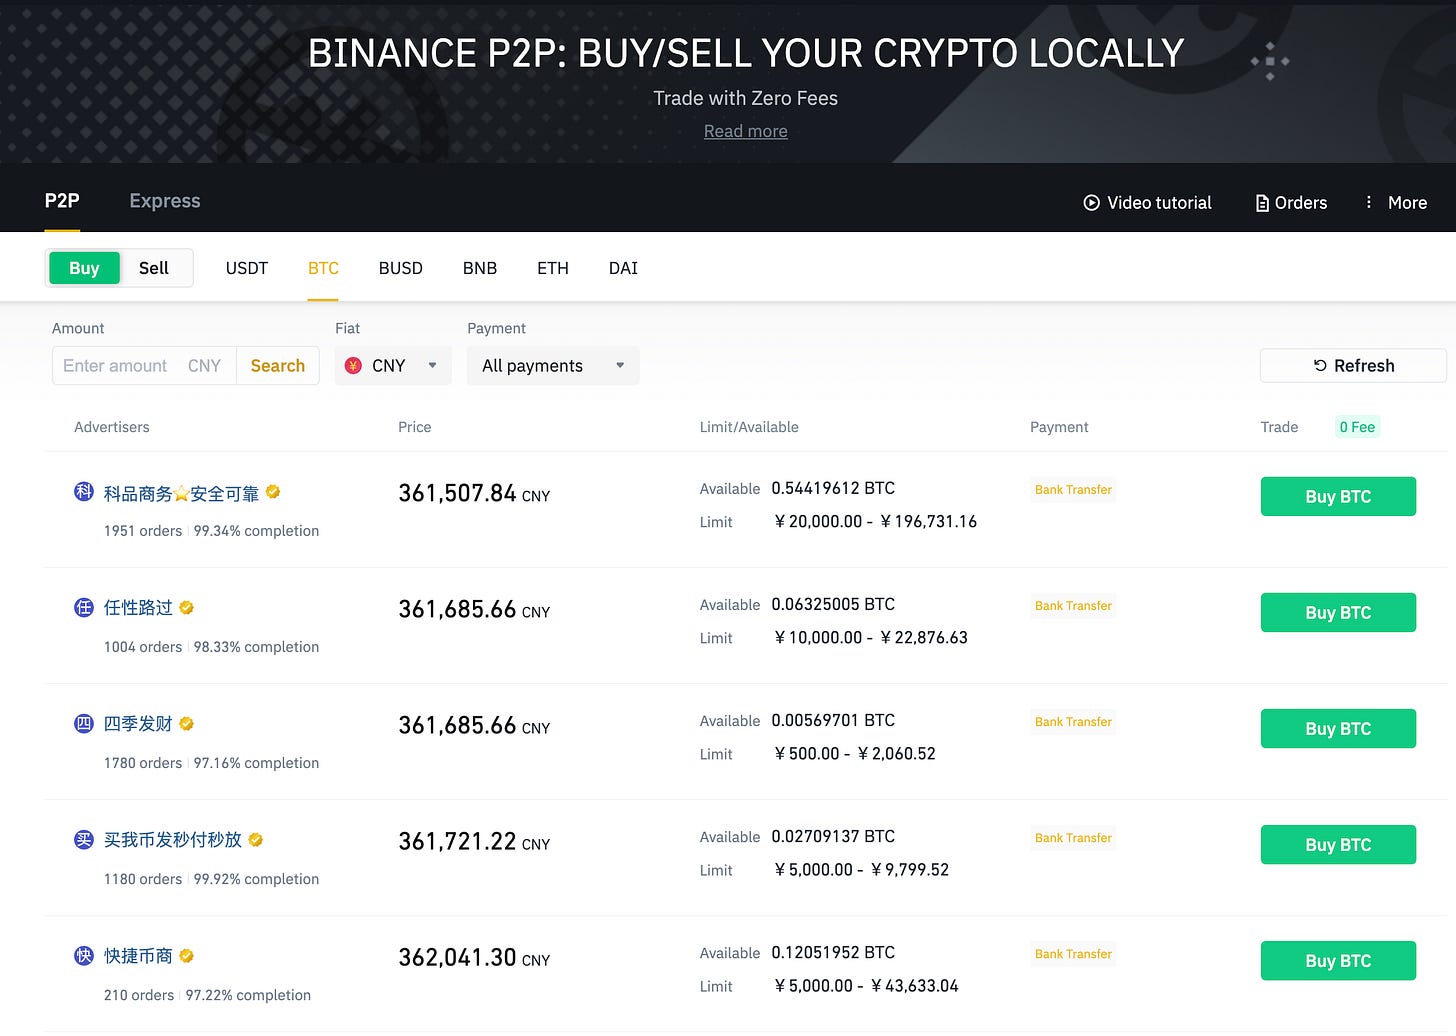Click the Video tutorial play icon
Image resolution: width=1456 pixels, height=1036 pixels.
pyautogui.click(x=1091, y=203)
